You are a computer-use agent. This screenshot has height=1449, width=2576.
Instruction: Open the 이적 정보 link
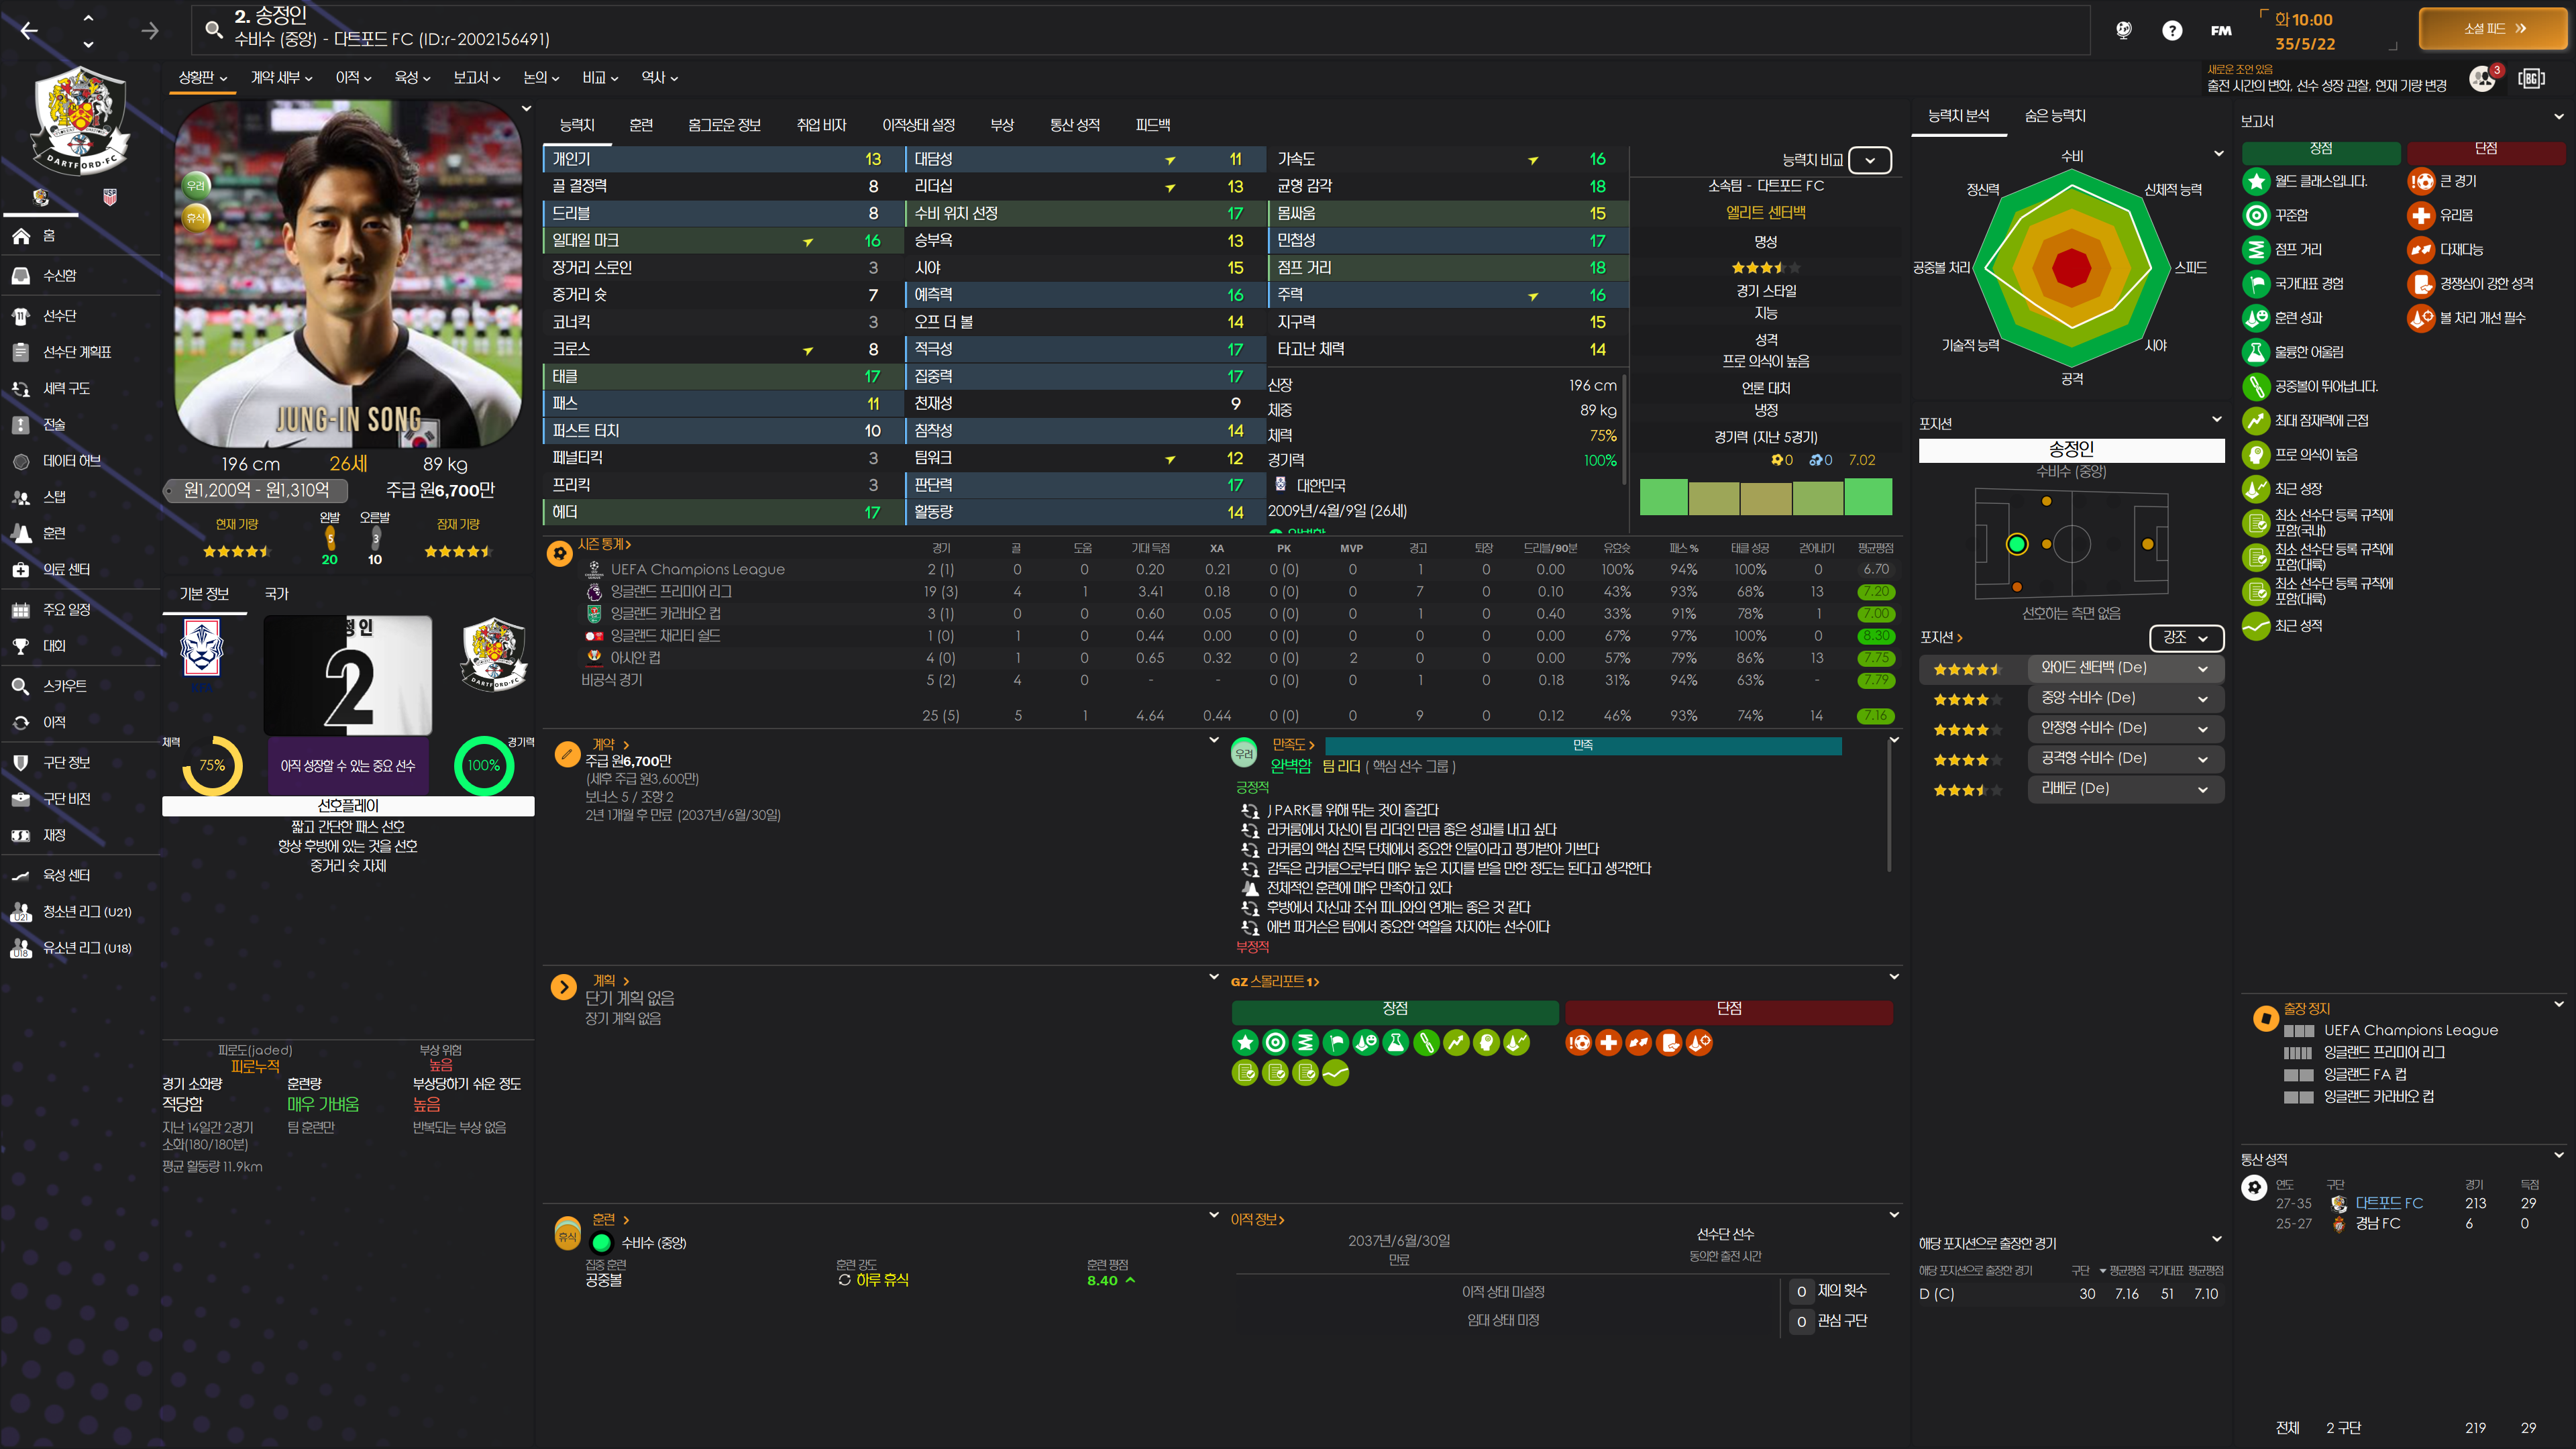(1257, 1219)
